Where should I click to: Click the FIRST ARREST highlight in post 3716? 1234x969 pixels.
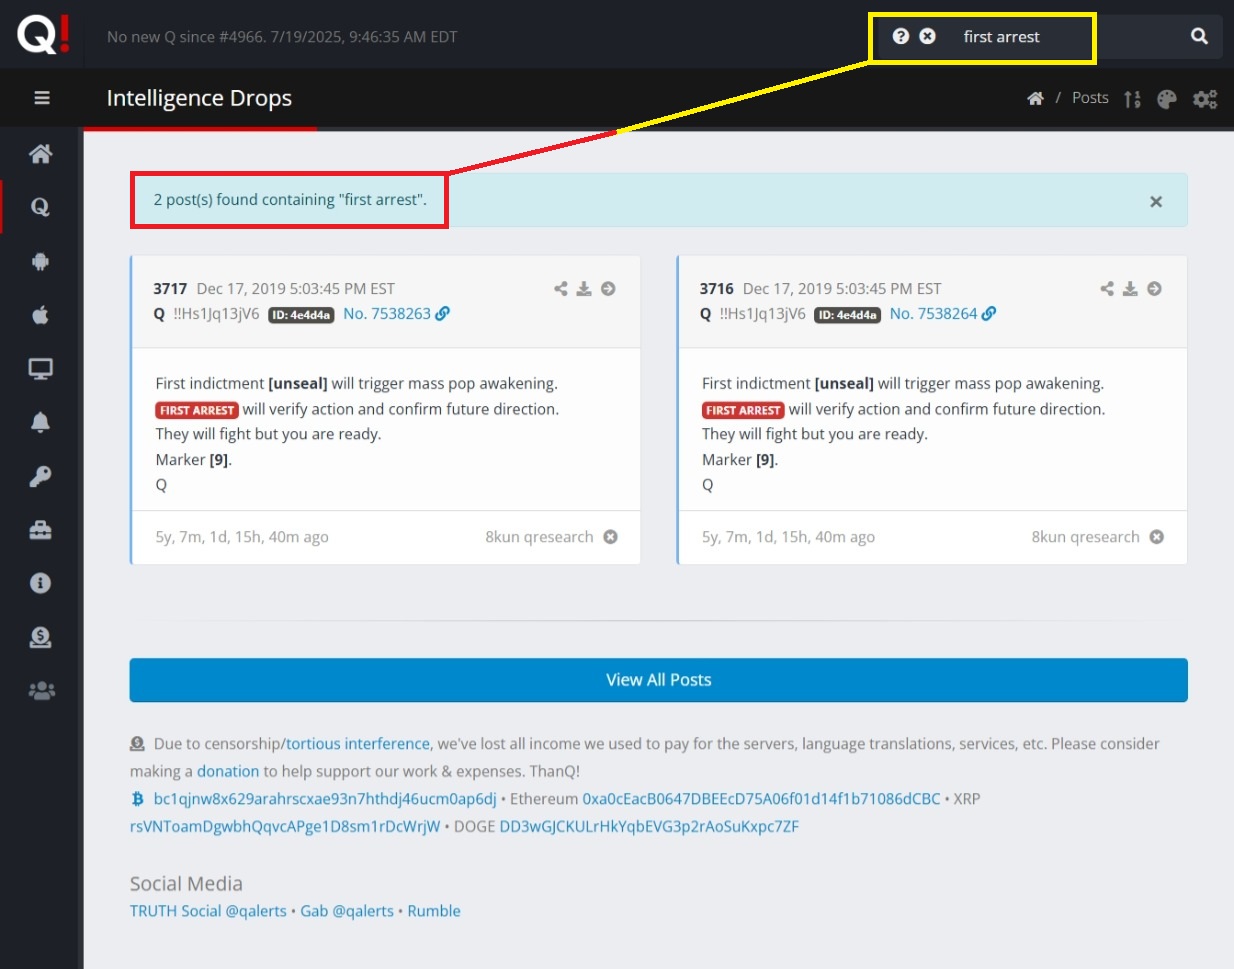pyautogui.click(x=743, y=410)
